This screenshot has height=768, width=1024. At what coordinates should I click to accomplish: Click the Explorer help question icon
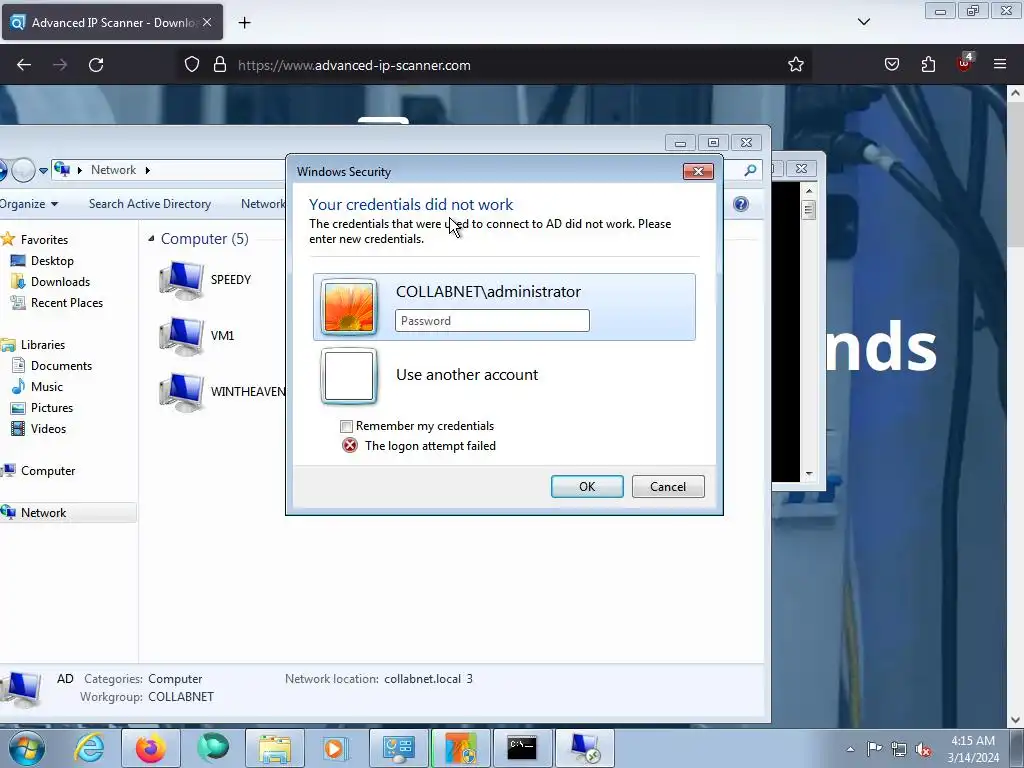741,204
